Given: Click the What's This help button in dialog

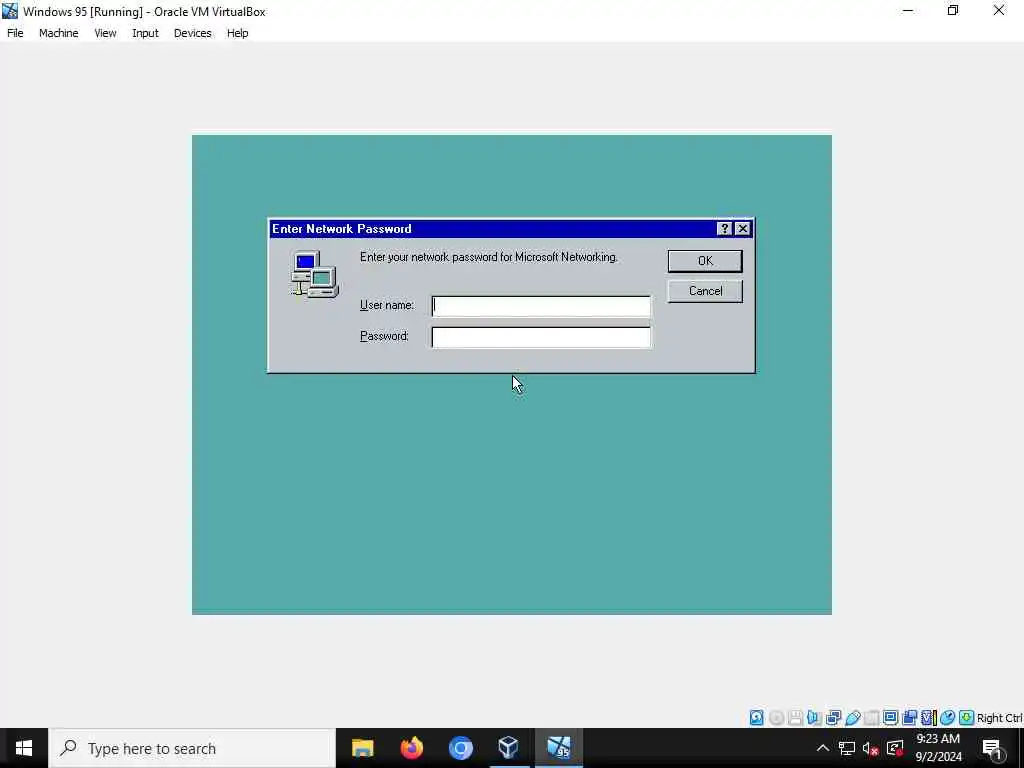Looking at the screenshot, I should coord(724,229).
